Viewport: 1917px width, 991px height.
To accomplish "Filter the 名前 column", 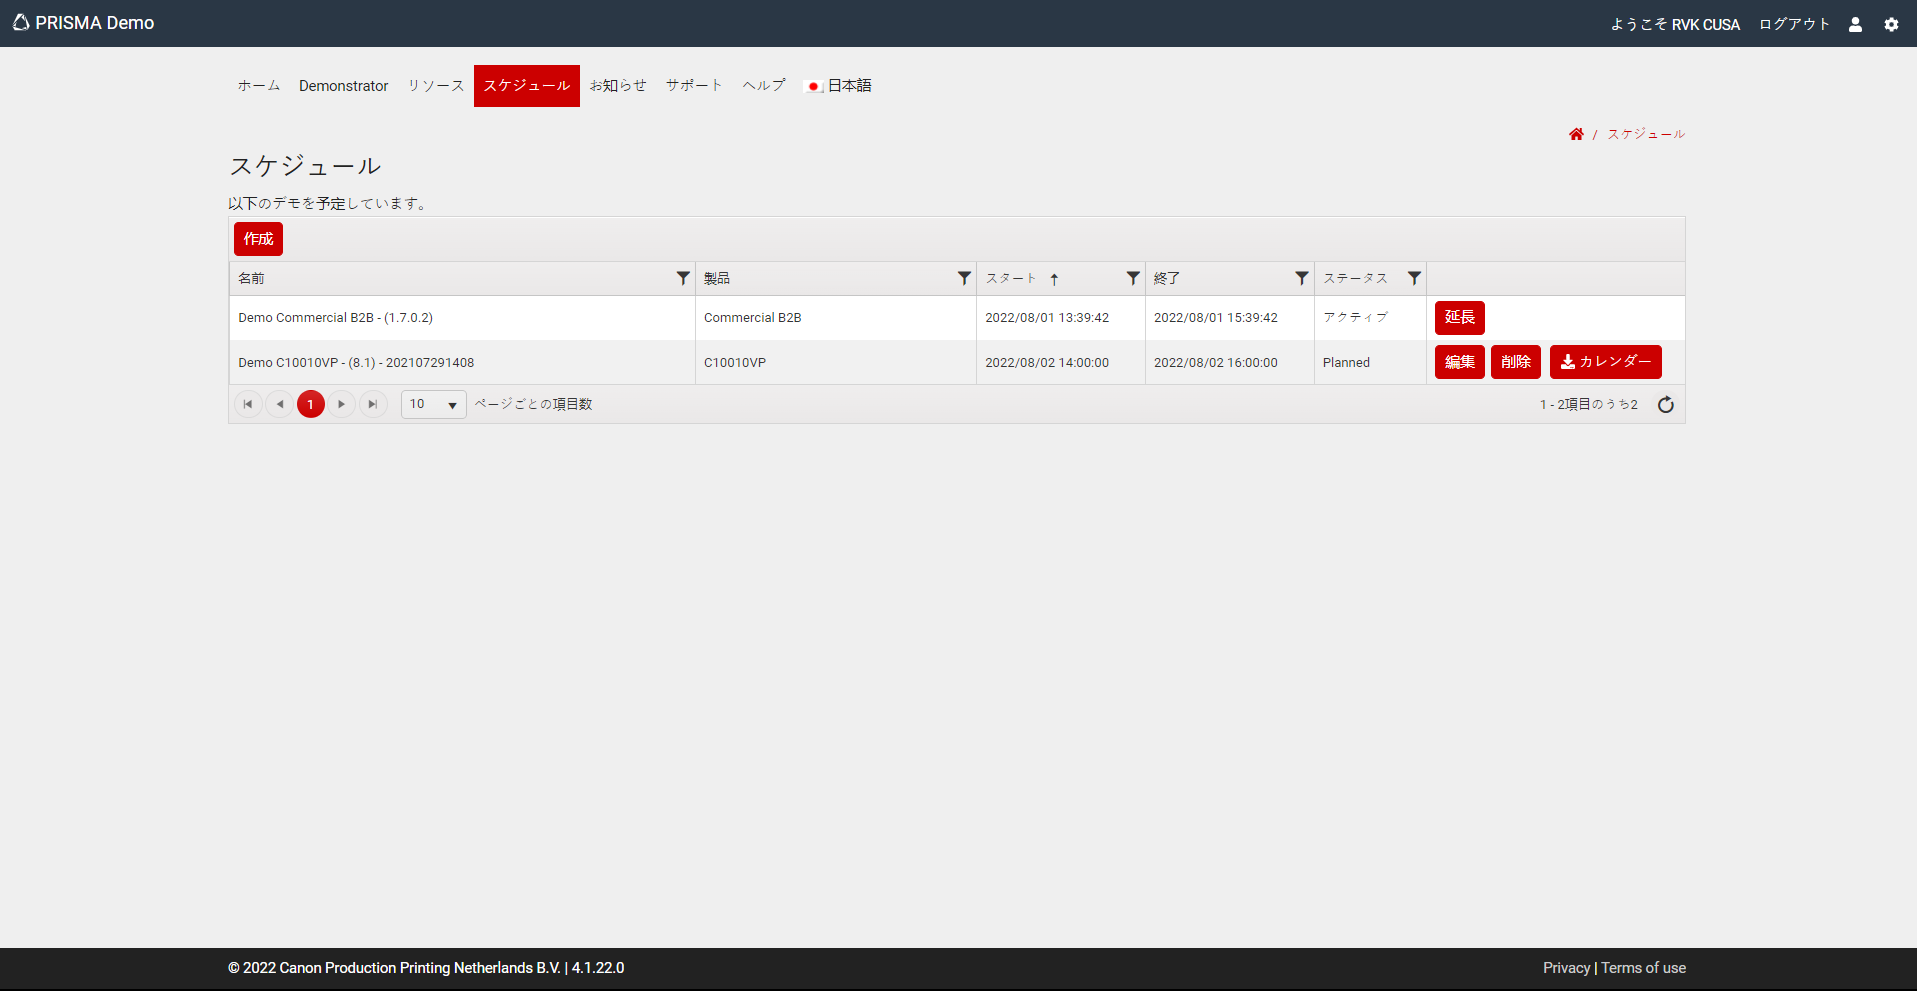I will coord(683,278).
